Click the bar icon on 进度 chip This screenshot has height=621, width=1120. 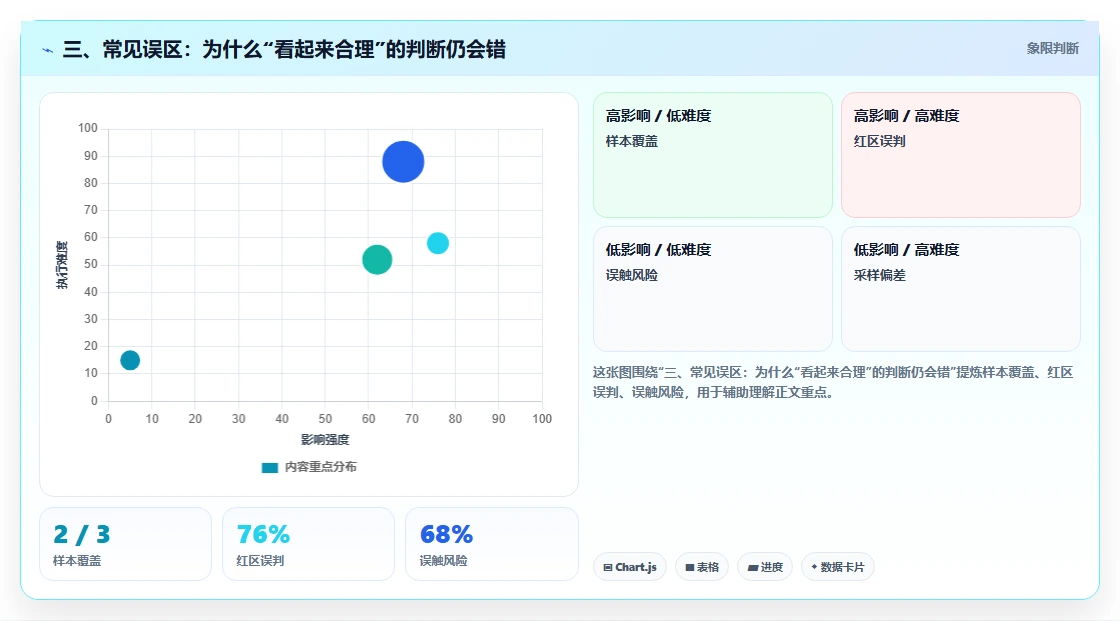coord(753,567)
